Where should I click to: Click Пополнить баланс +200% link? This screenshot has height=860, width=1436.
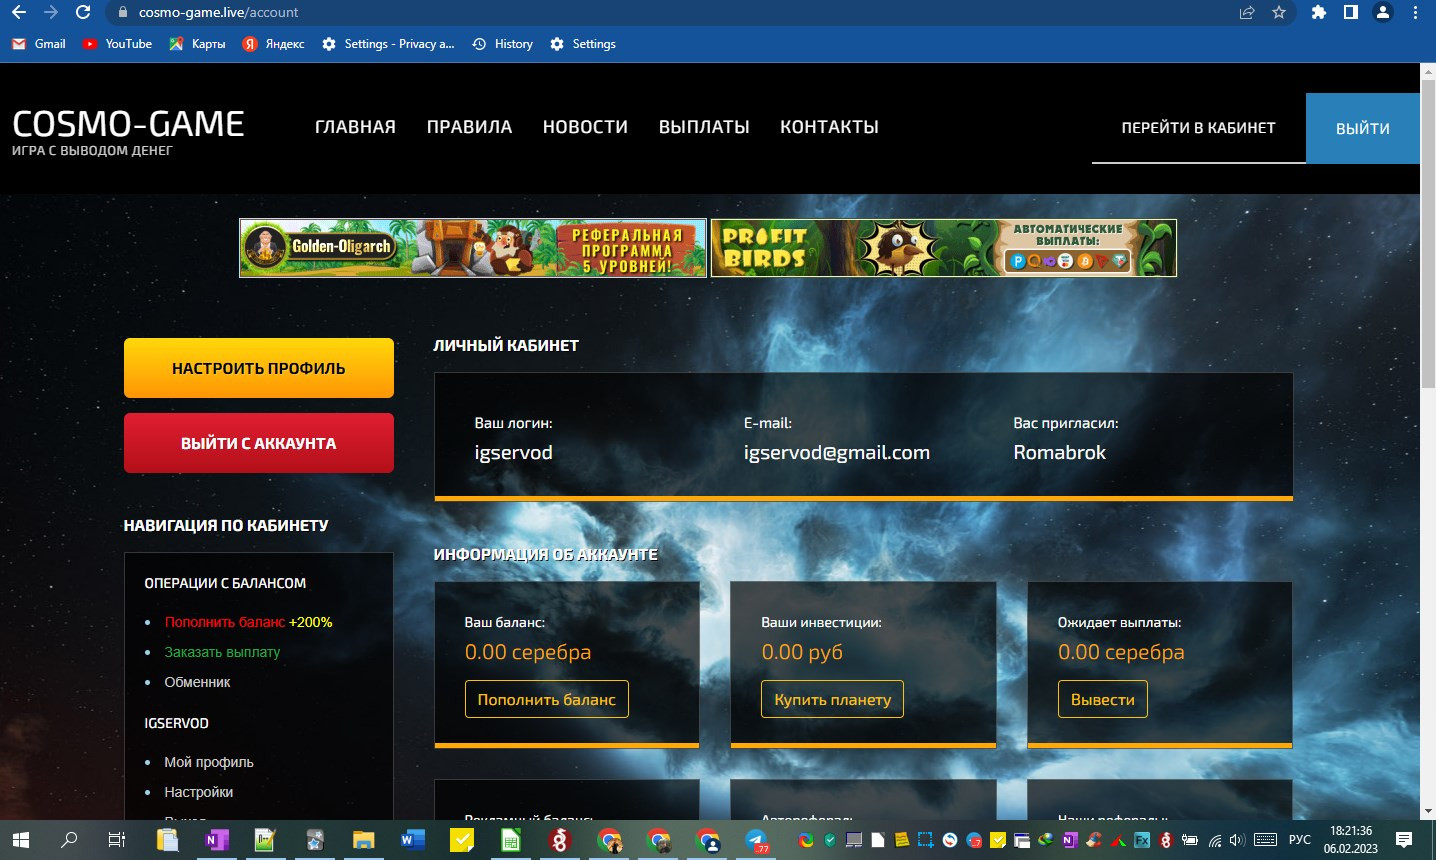248,622
